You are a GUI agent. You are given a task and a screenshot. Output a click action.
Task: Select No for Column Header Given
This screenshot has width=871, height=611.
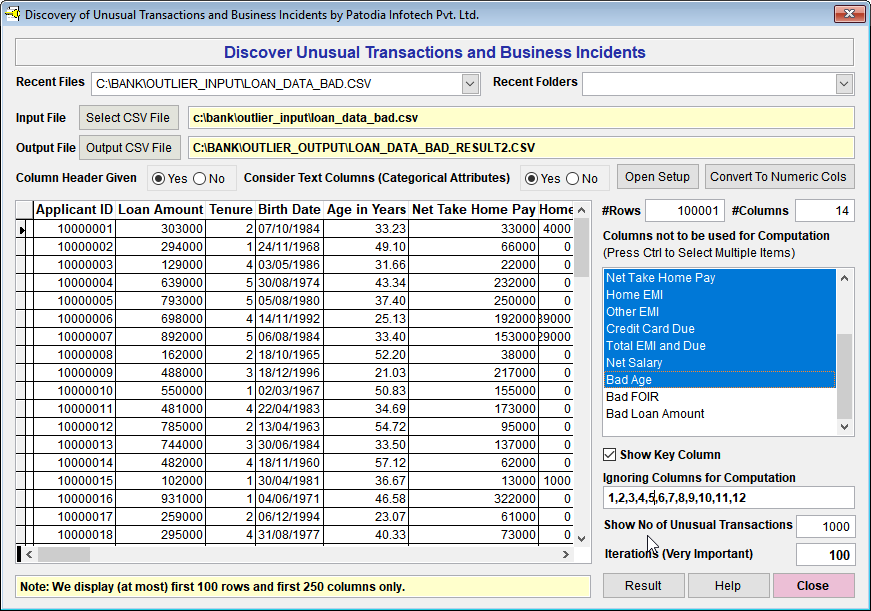[199, 179]
